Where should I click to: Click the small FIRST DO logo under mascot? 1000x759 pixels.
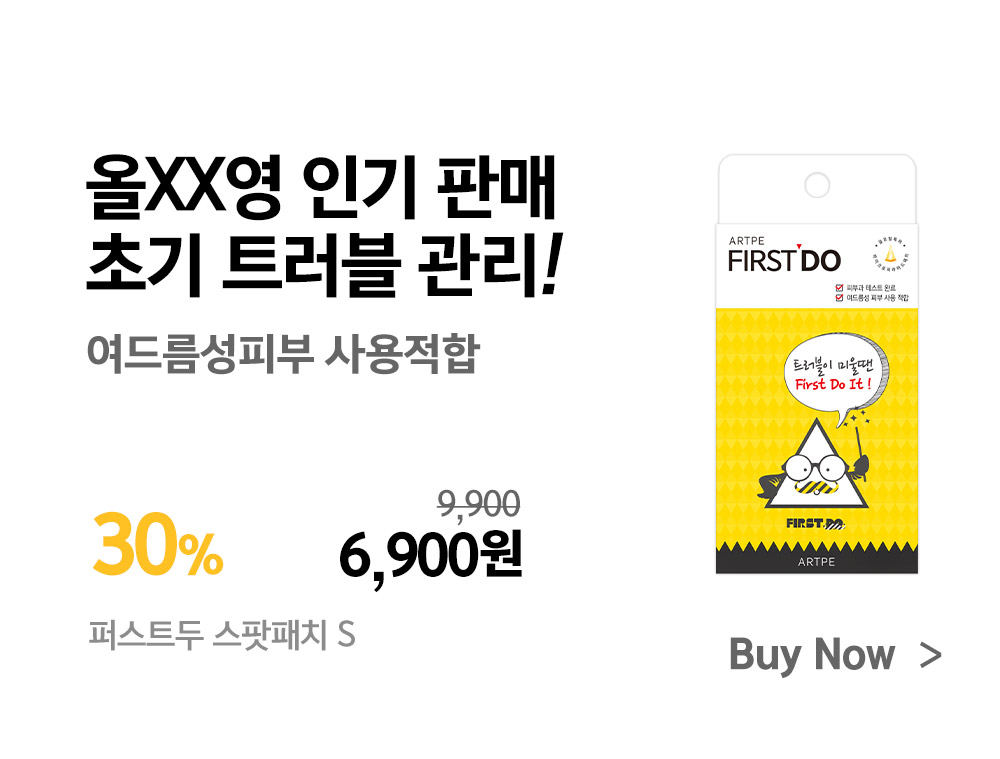816,524
